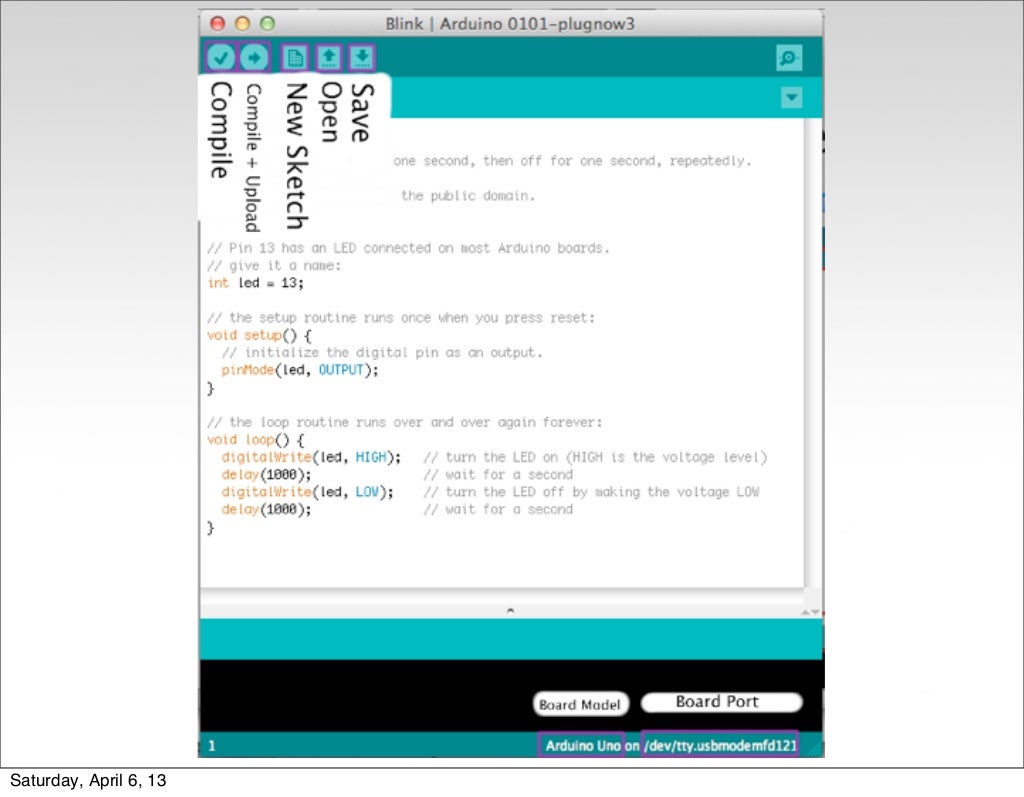Screen dimensions: 1024x797
Task: Click 'Arduino Uno' board name in status bar
Action: pyautogui.click(x=583, y=745)
